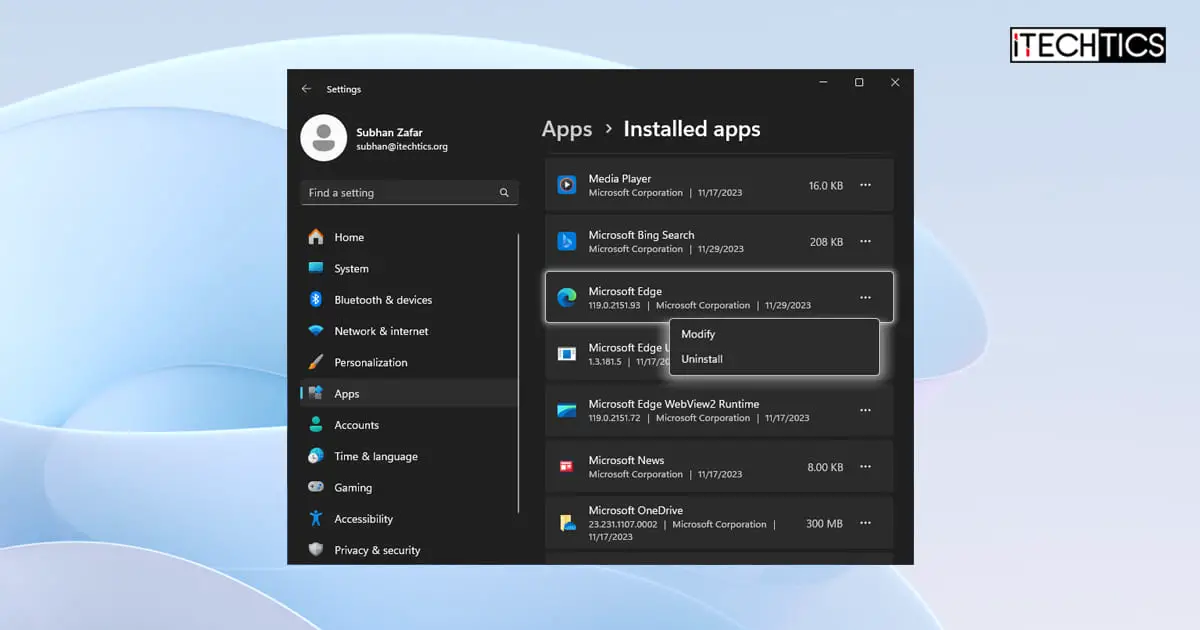The width and height of the screenshot is (1200, 630).
Task: Click the Microsoft News app icon
Action: pyautogui.click(x=567, y=466)
